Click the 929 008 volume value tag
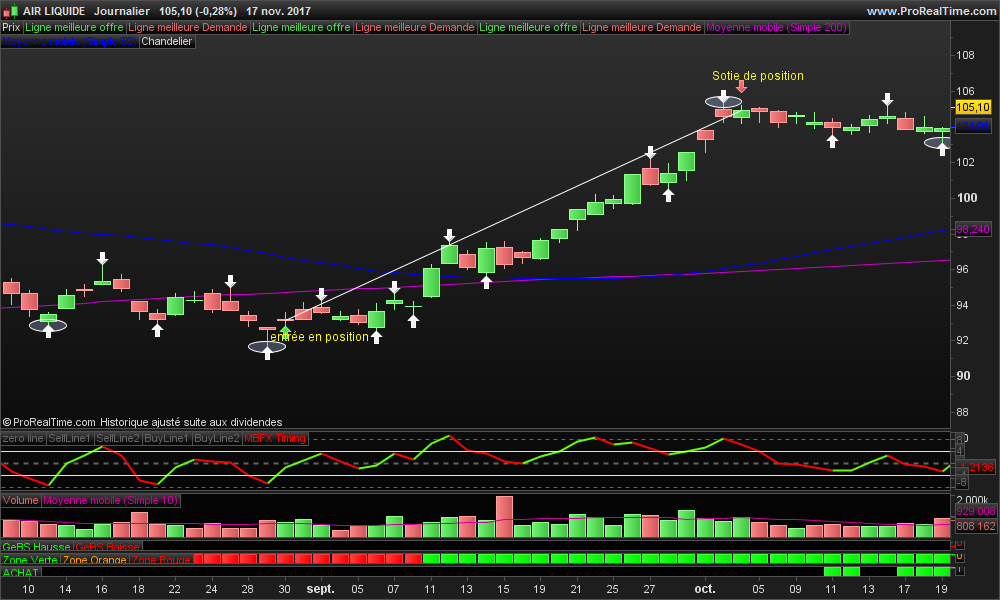This screenshot has height=600, width=1000. pyautogui.click(x=975, y=511)
